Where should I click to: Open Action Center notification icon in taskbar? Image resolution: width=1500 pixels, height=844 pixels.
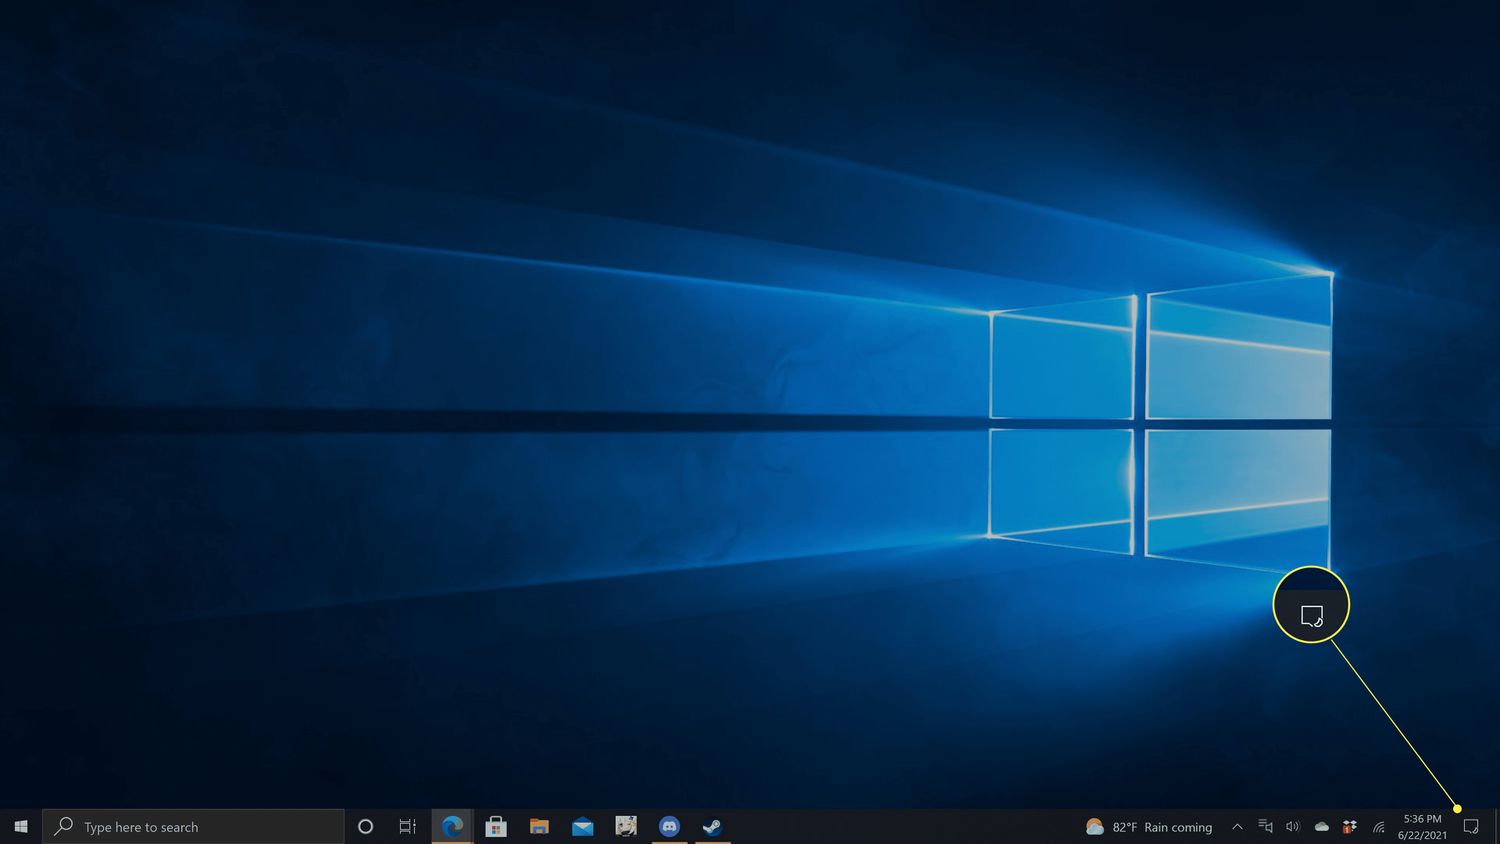(x=1470, y=827)
